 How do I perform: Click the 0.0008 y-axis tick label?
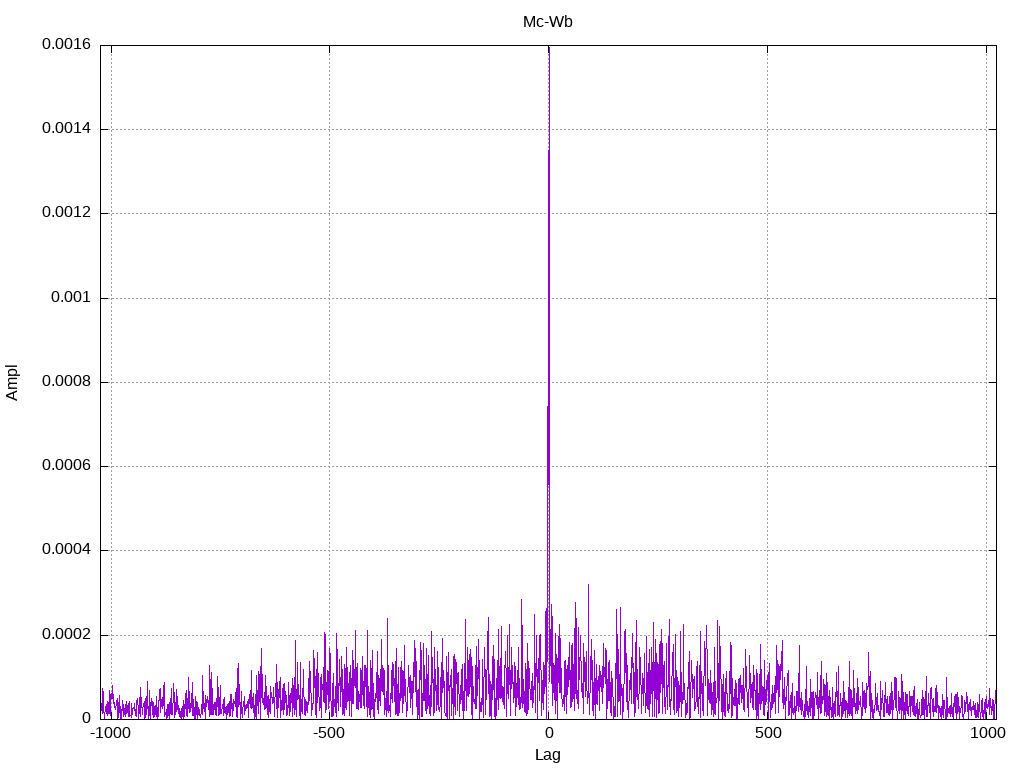click(66, 382)
